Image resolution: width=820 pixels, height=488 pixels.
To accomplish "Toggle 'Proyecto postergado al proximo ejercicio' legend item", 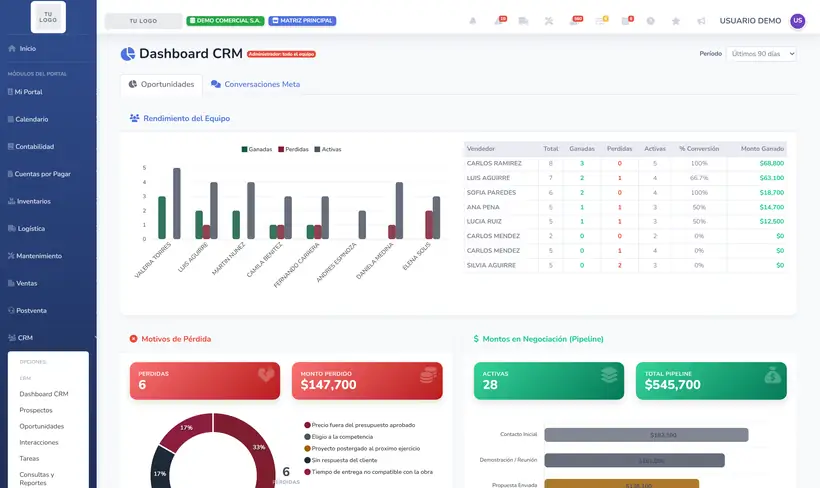I will (x=362, y=449).
